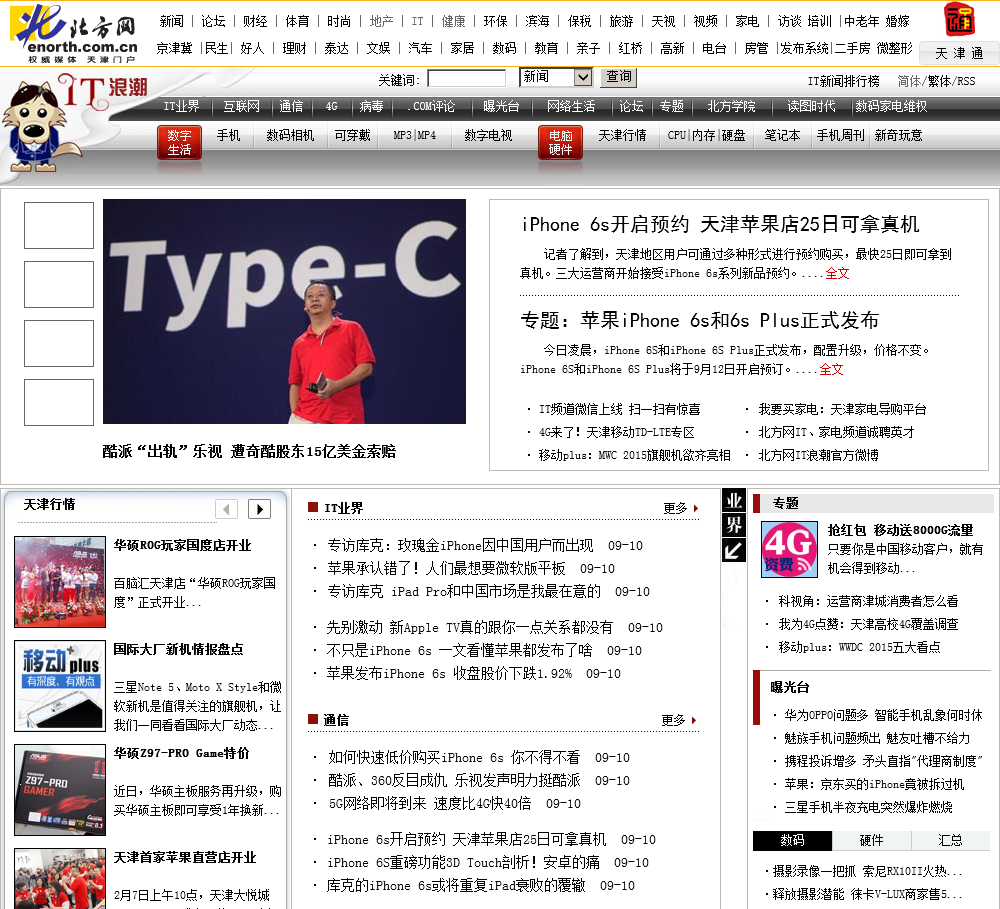
Task: Switch the page to 繁体 via 简体/繁体/RSS link
Action: click(x=940, y=81)
